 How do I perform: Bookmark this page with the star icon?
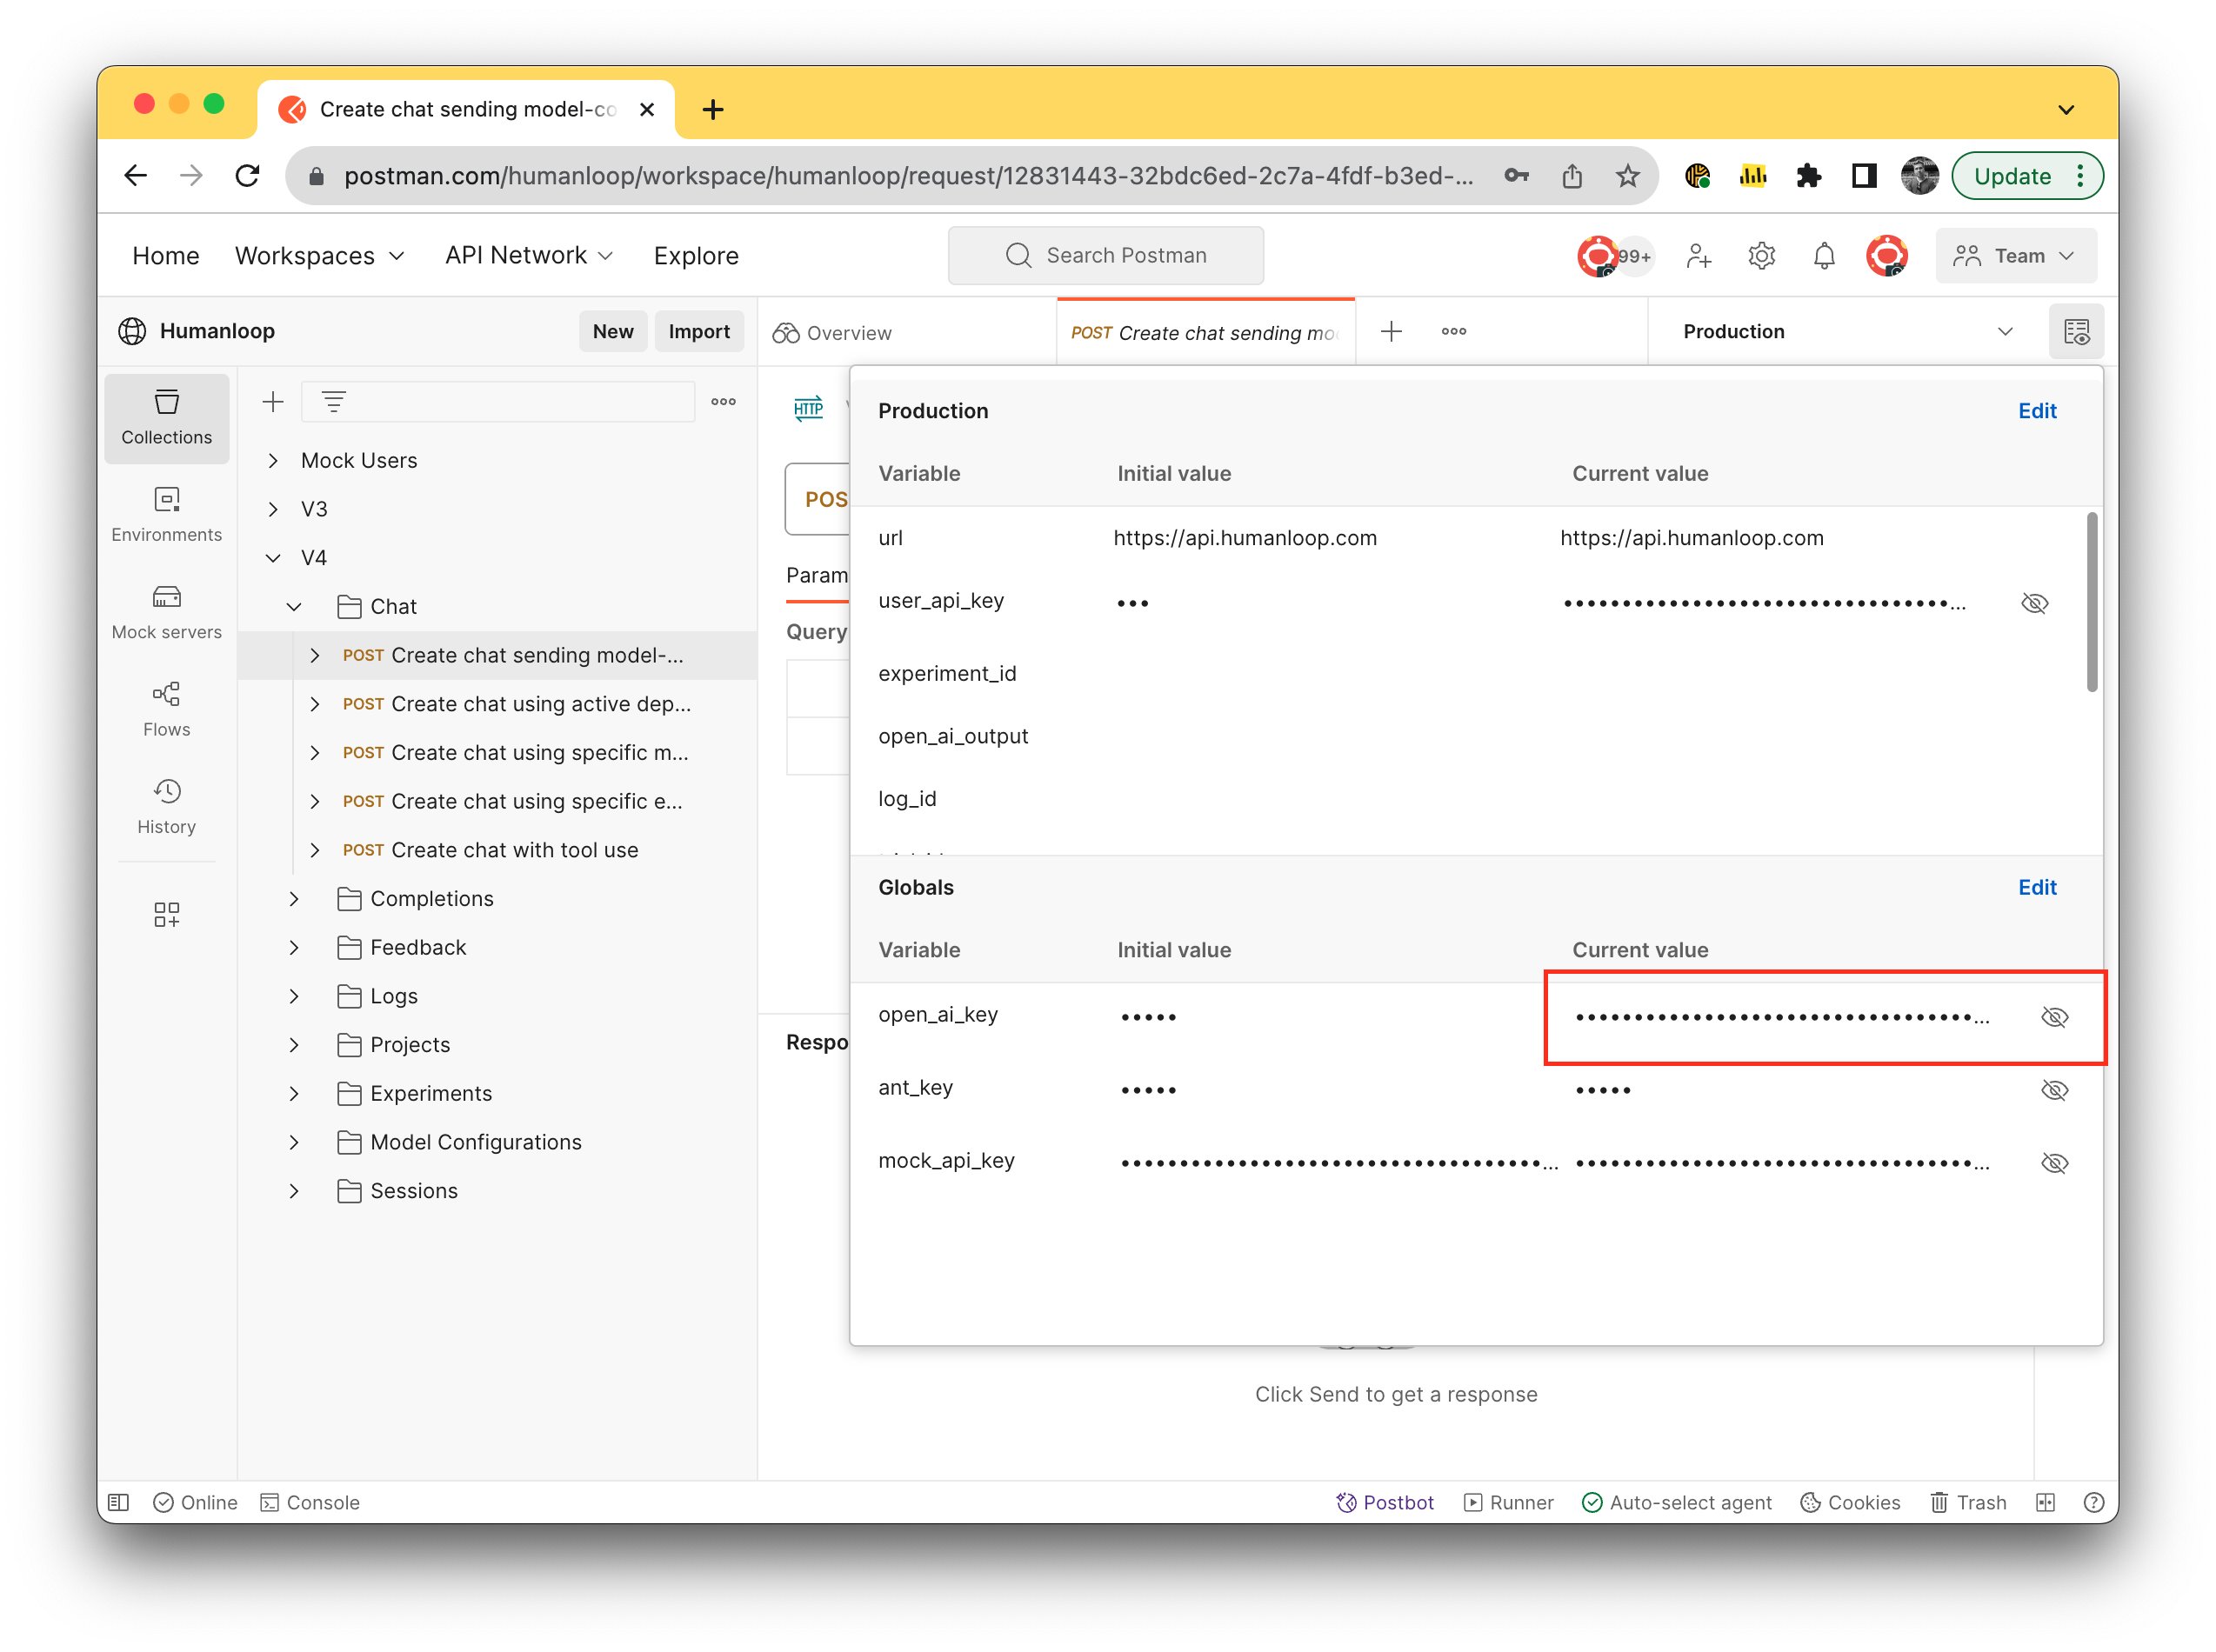point(1627,176)
